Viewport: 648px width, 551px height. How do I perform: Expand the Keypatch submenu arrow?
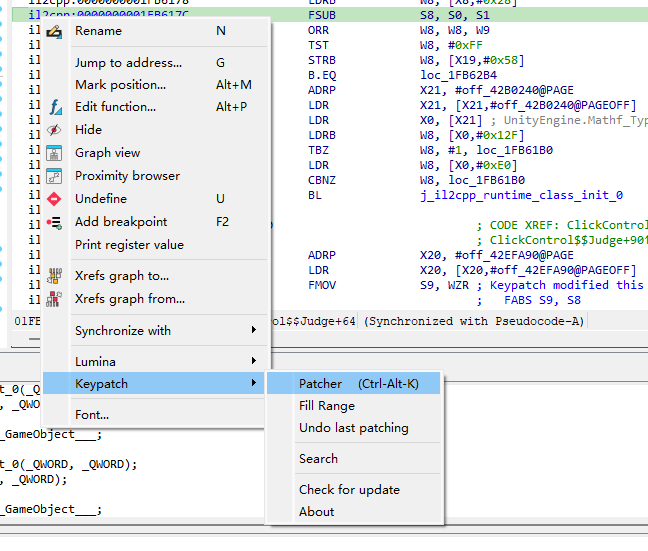point(254,383)
